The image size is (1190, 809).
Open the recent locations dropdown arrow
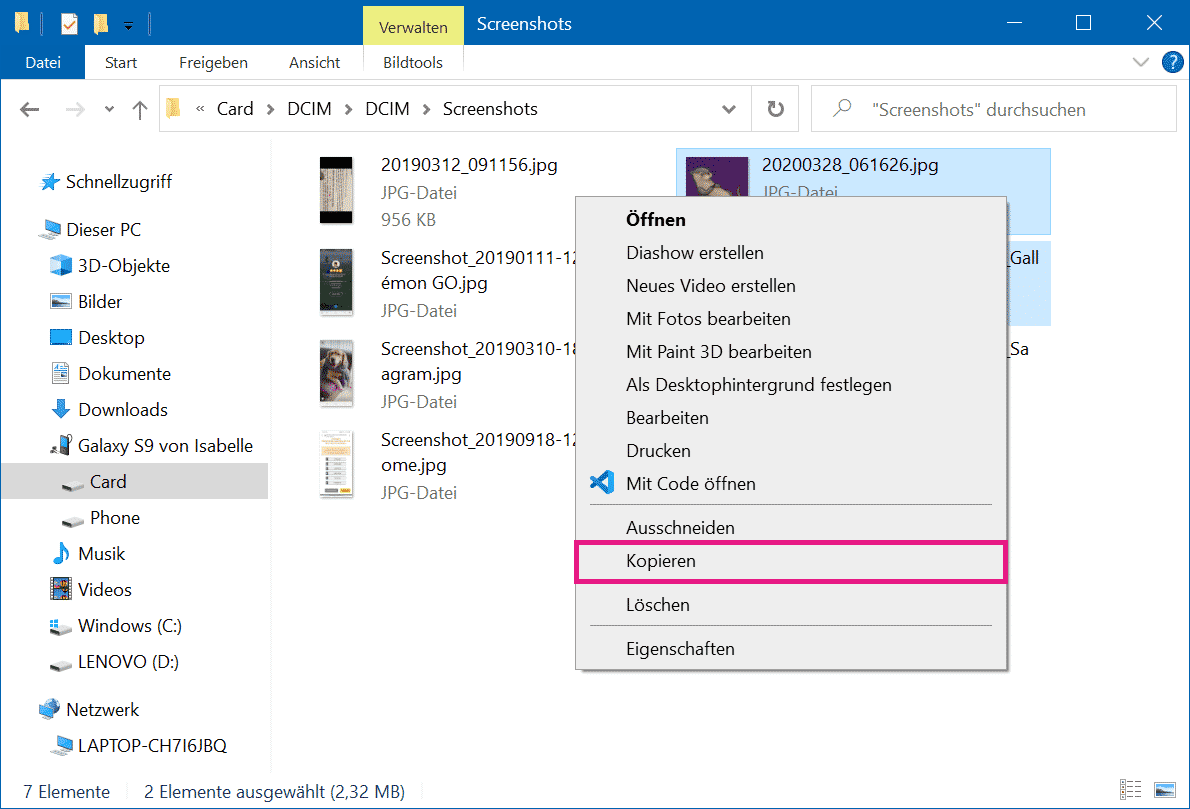[x=109, y=110]
